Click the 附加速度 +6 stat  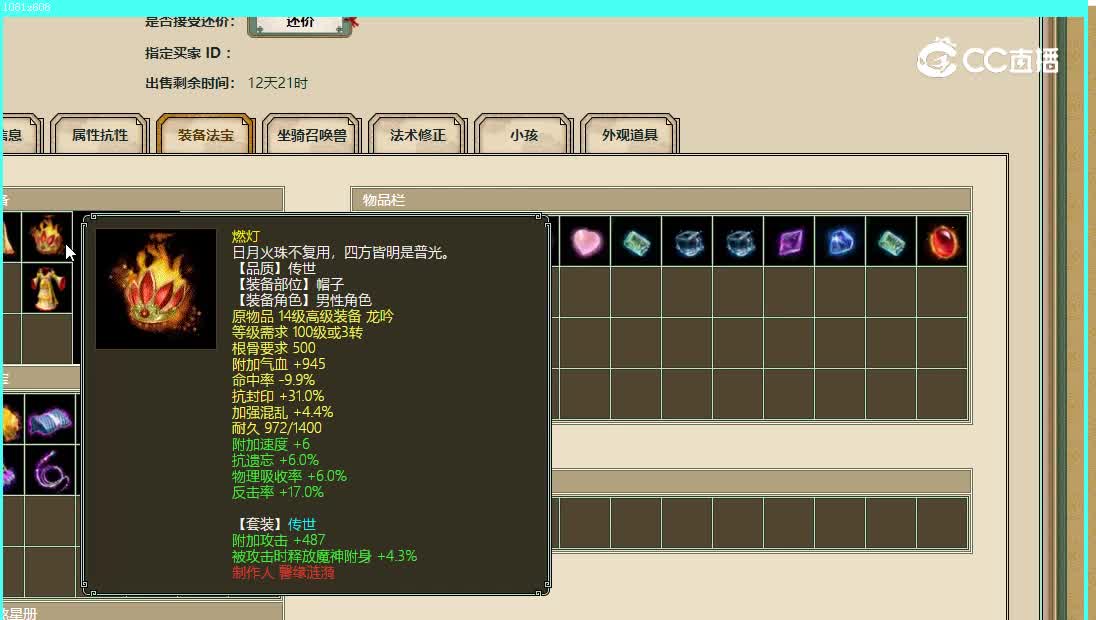coord(271,445)
